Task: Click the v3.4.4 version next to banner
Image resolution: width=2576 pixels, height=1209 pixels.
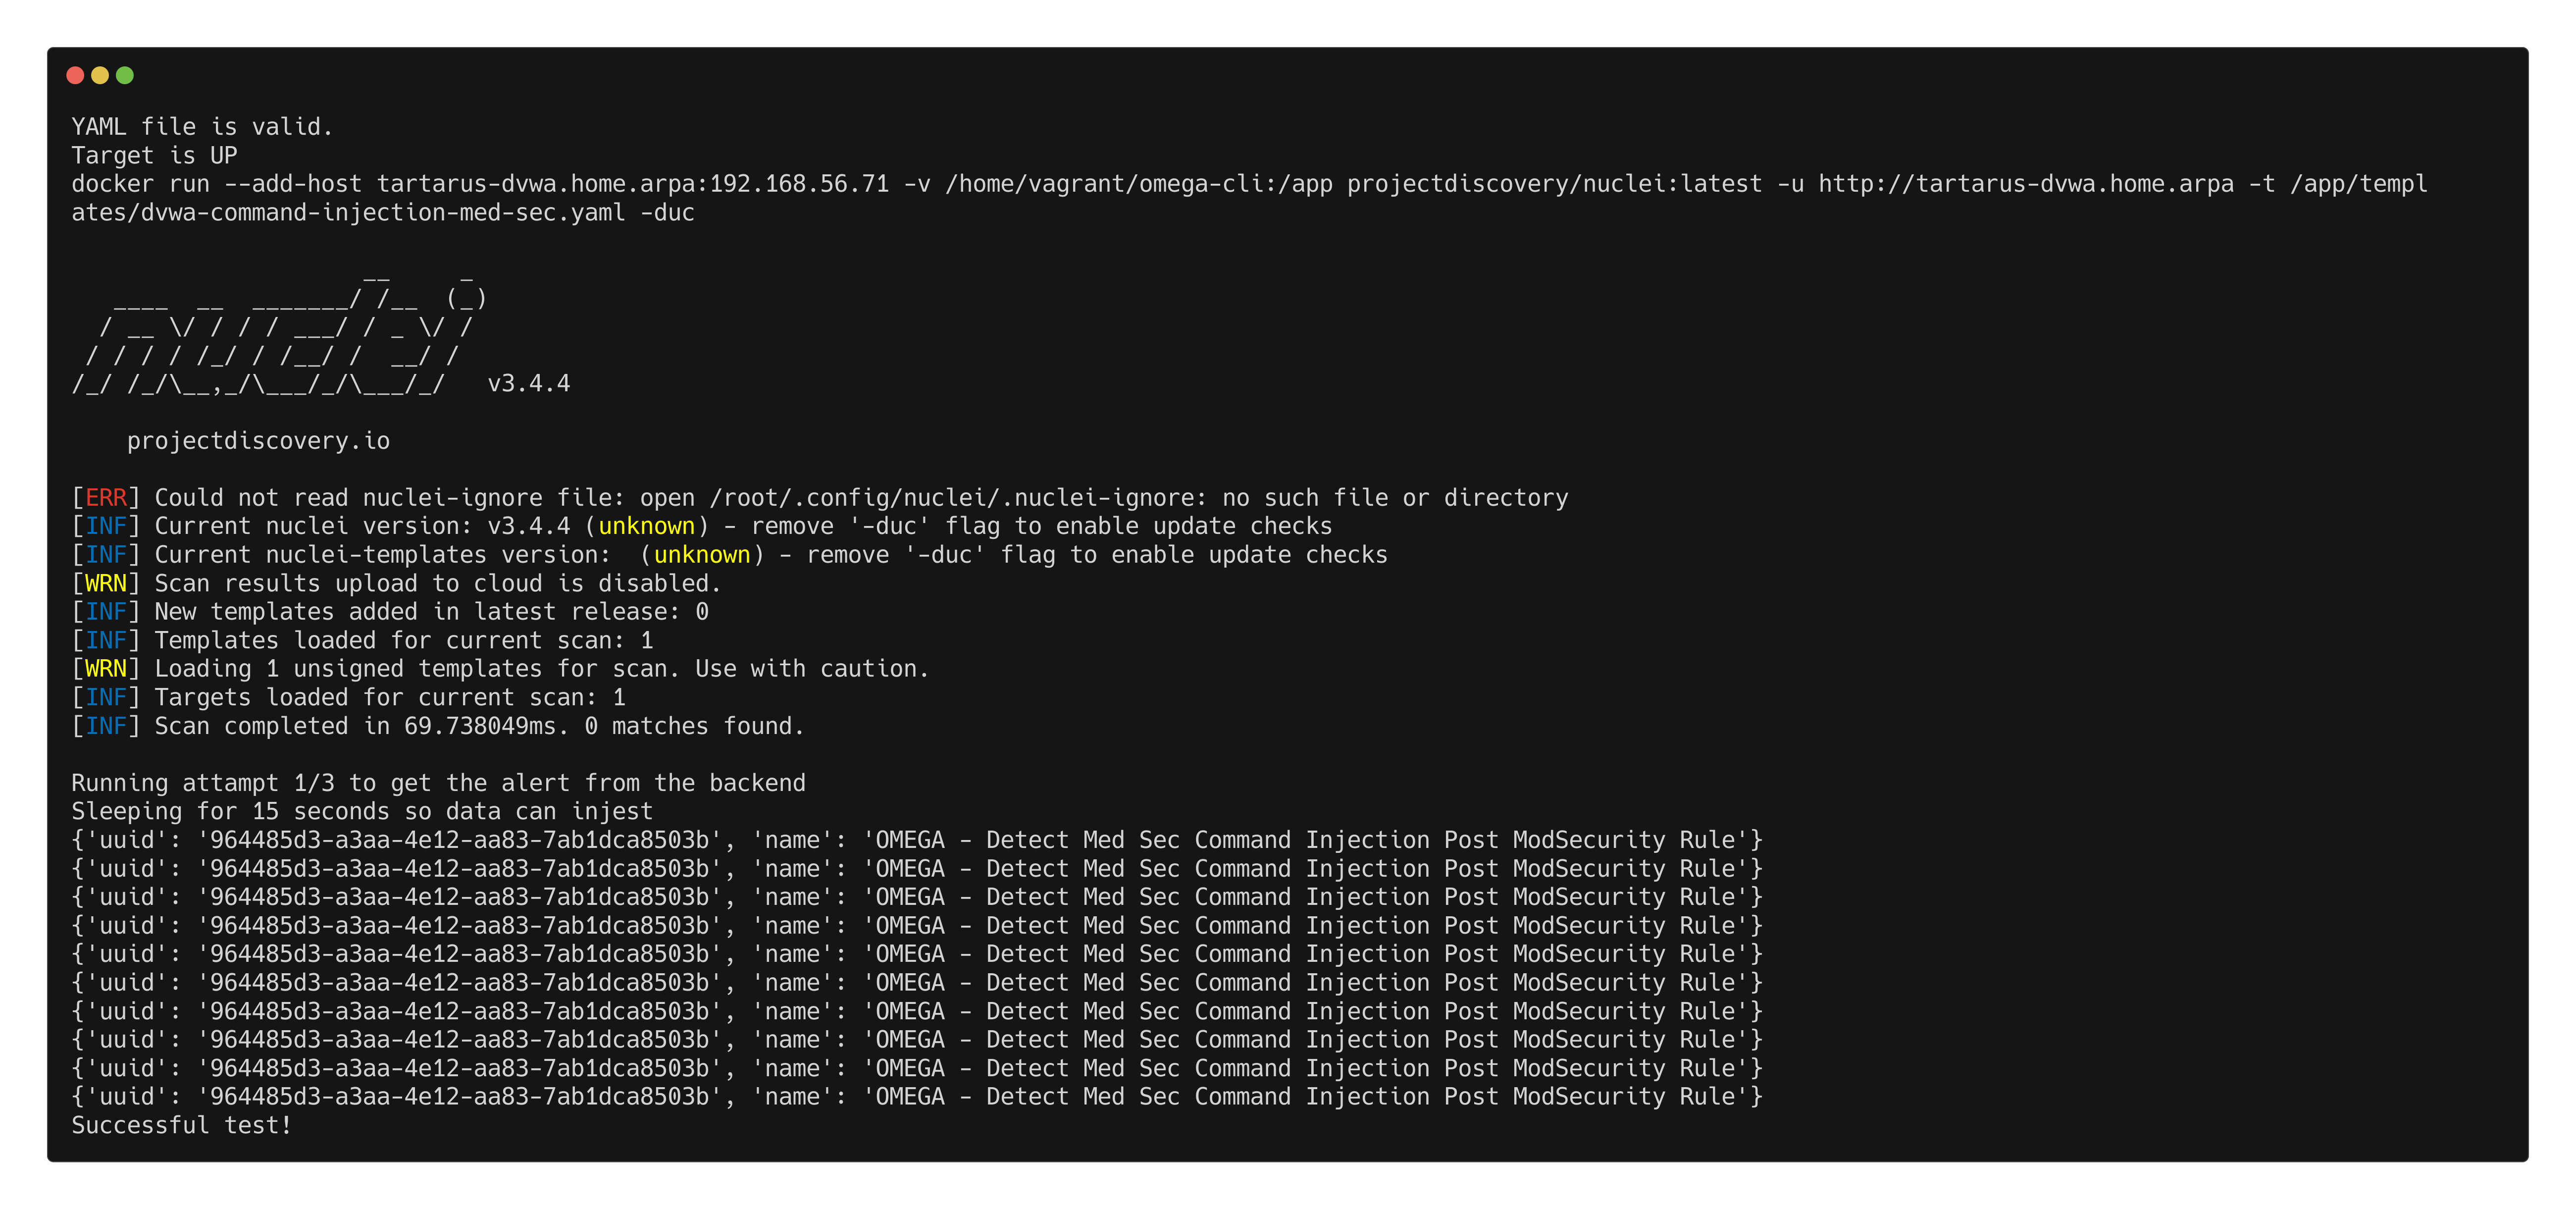Action: pos(528,384)
